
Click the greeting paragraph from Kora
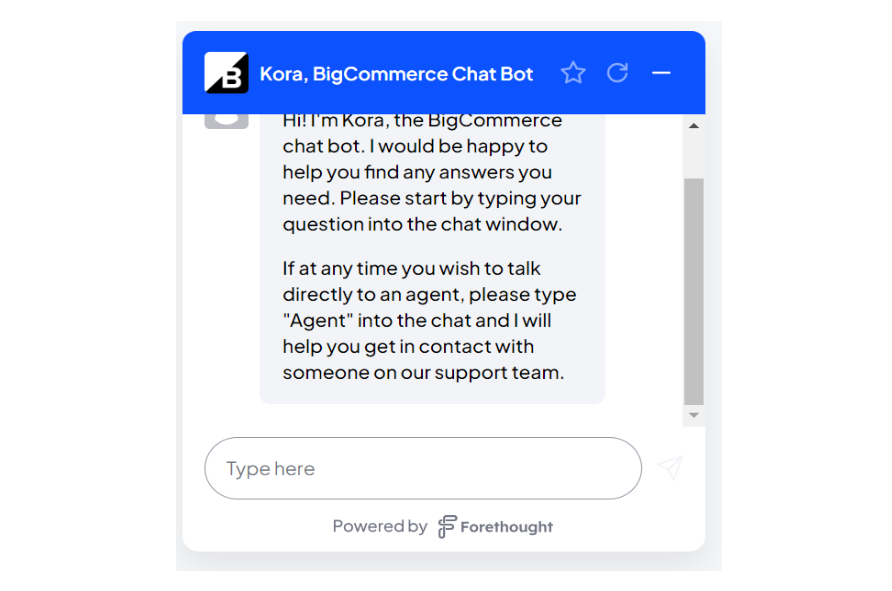[432, 172]
